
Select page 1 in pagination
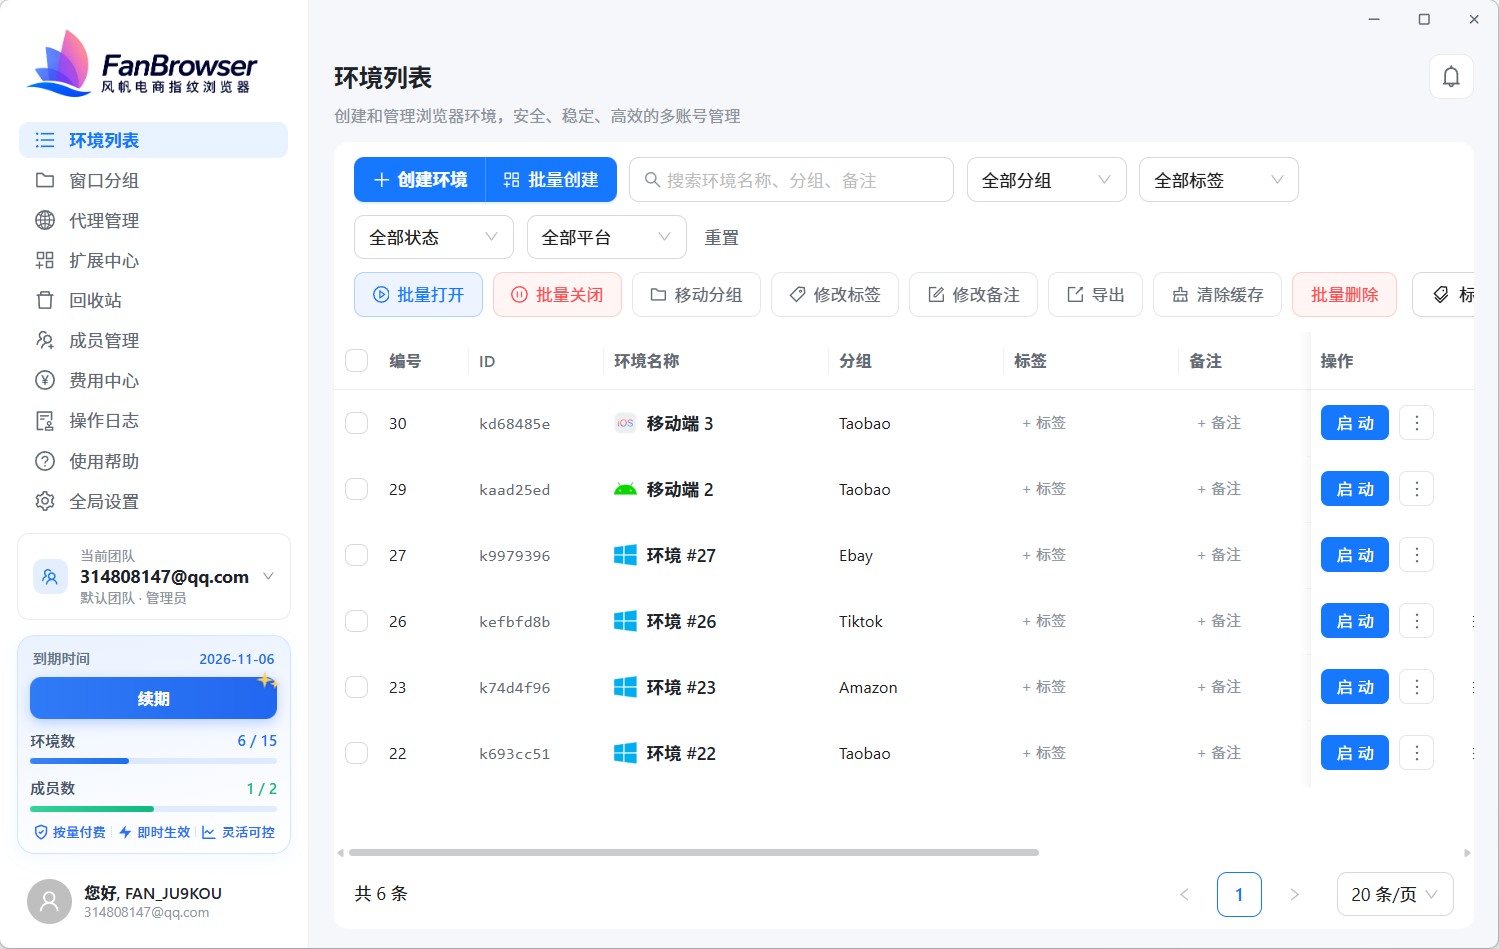(x=1239, y=894)
